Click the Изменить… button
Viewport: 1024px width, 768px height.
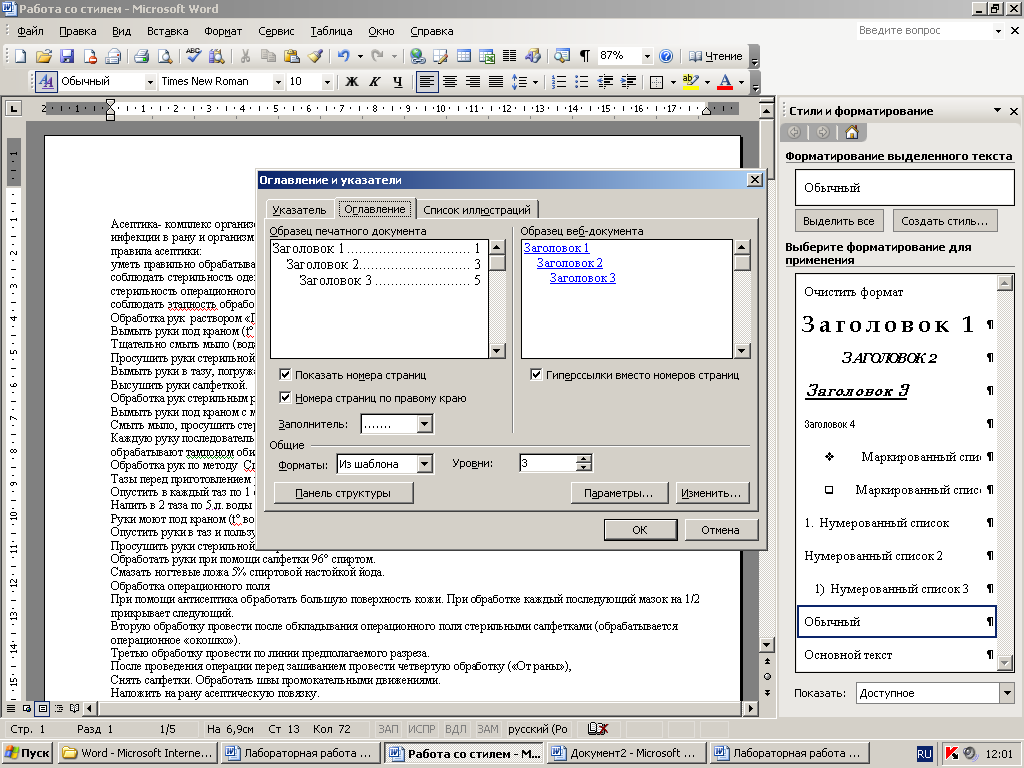click(x=711, y=493)
